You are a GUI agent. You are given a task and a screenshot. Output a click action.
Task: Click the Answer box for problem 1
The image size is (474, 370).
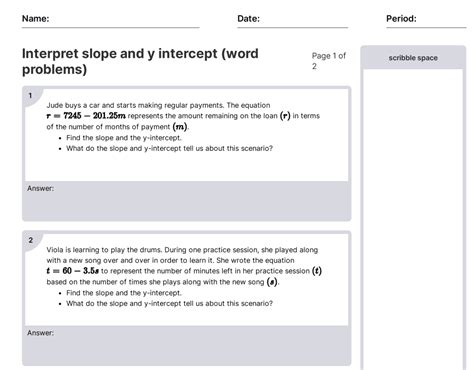186,201
